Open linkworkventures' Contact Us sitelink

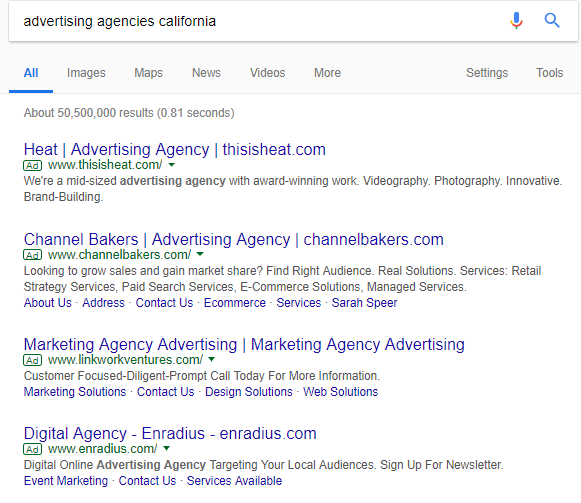[165, 392]
